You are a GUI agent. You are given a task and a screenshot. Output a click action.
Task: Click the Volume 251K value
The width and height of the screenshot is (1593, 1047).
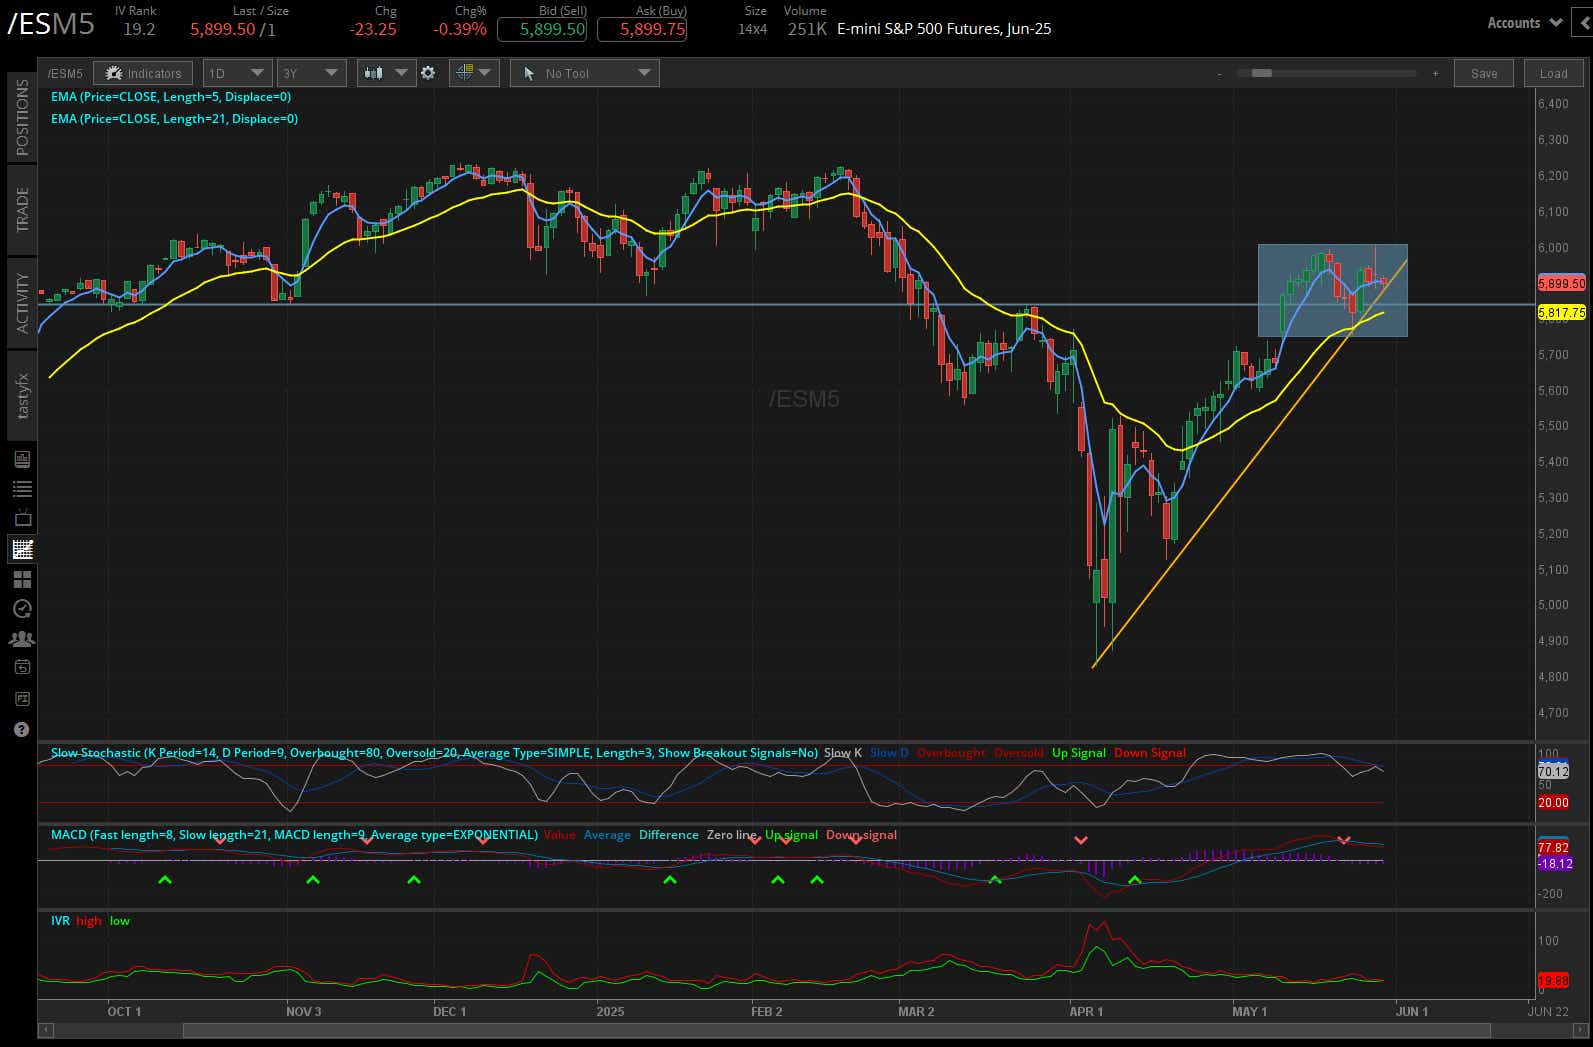[x=806, y=30]
